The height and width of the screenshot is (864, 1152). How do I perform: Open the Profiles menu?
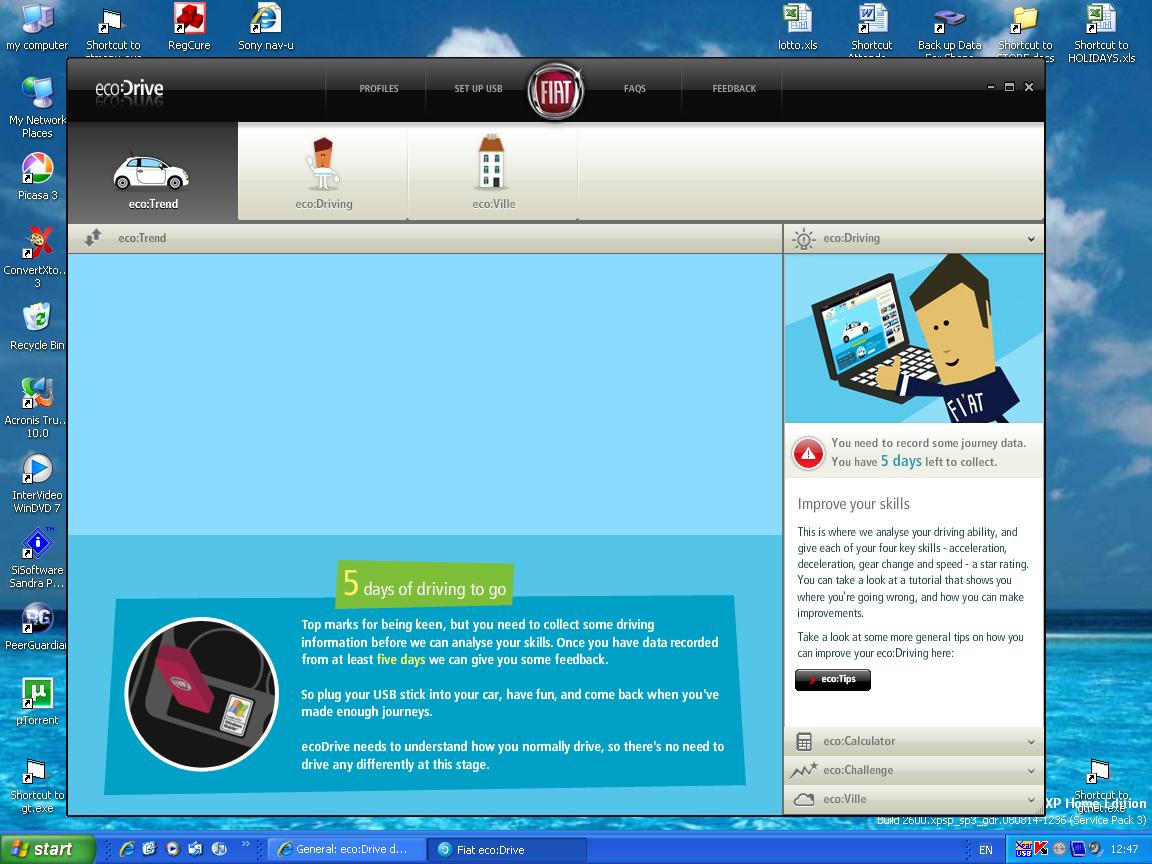379,89
